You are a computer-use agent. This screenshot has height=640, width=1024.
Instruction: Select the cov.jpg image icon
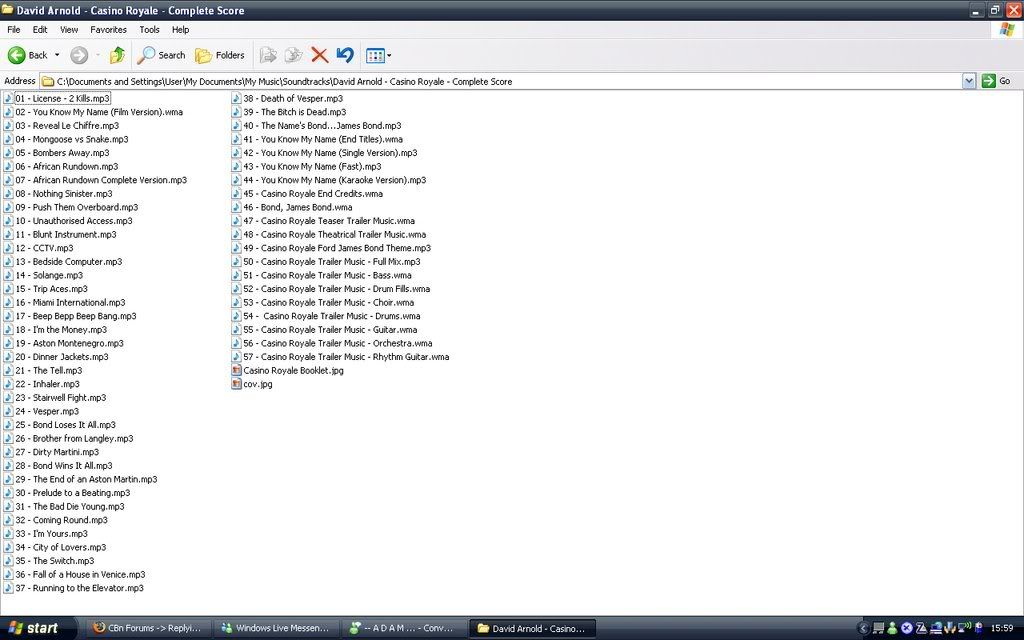tap(236, 384)
